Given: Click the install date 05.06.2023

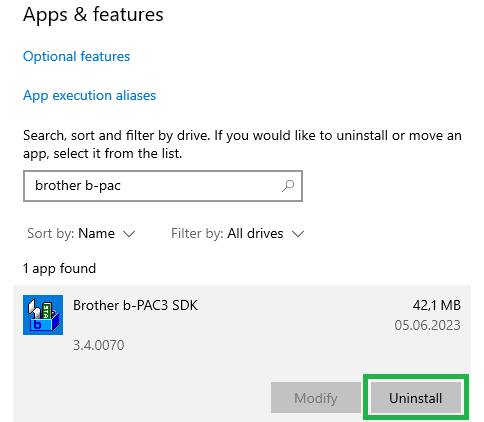Looking at the screenshot, I should [x=427, y=325].
